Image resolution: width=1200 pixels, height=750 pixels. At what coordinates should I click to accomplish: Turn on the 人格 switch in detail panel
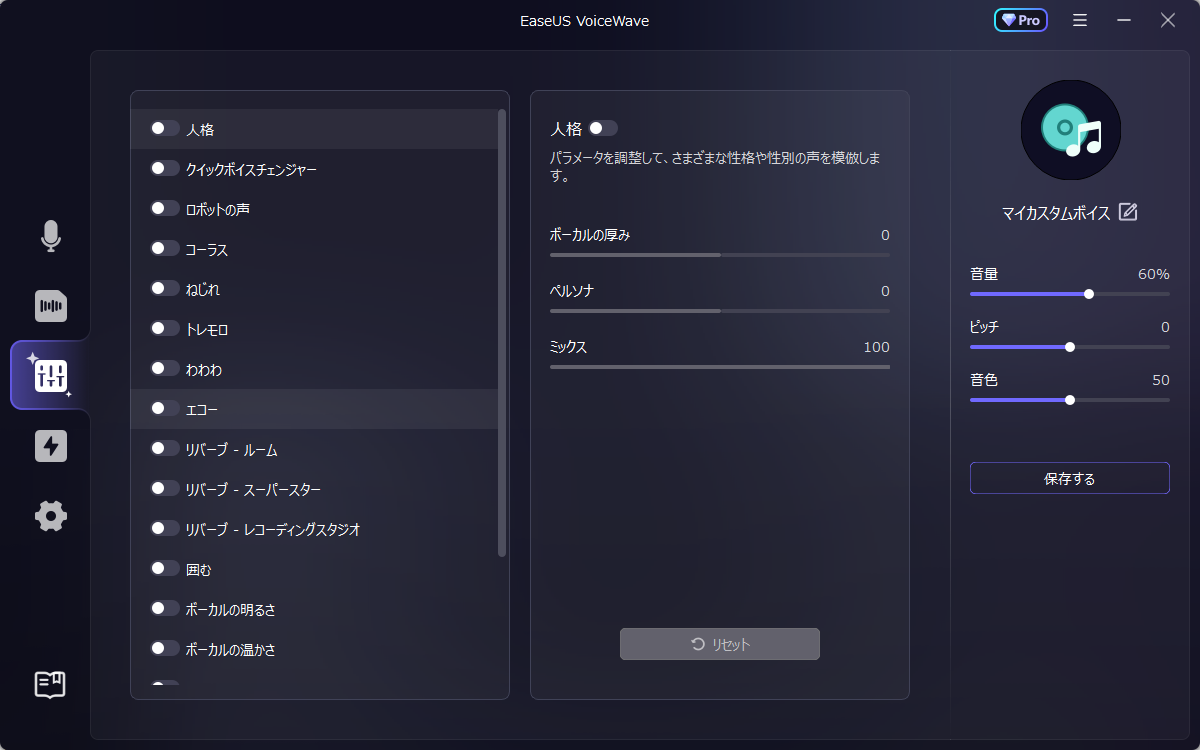tap(603, 128)
